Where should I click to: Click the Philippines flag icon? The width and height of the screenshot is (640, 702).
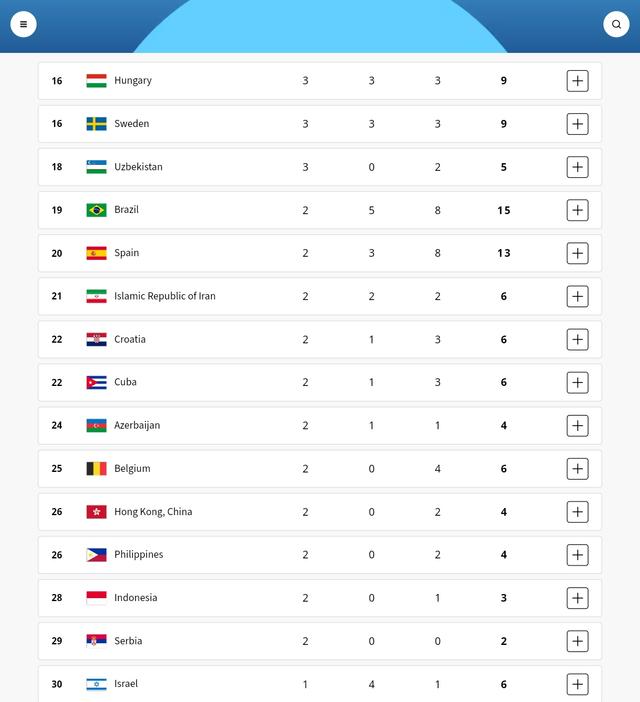click(x=96, y=555)
